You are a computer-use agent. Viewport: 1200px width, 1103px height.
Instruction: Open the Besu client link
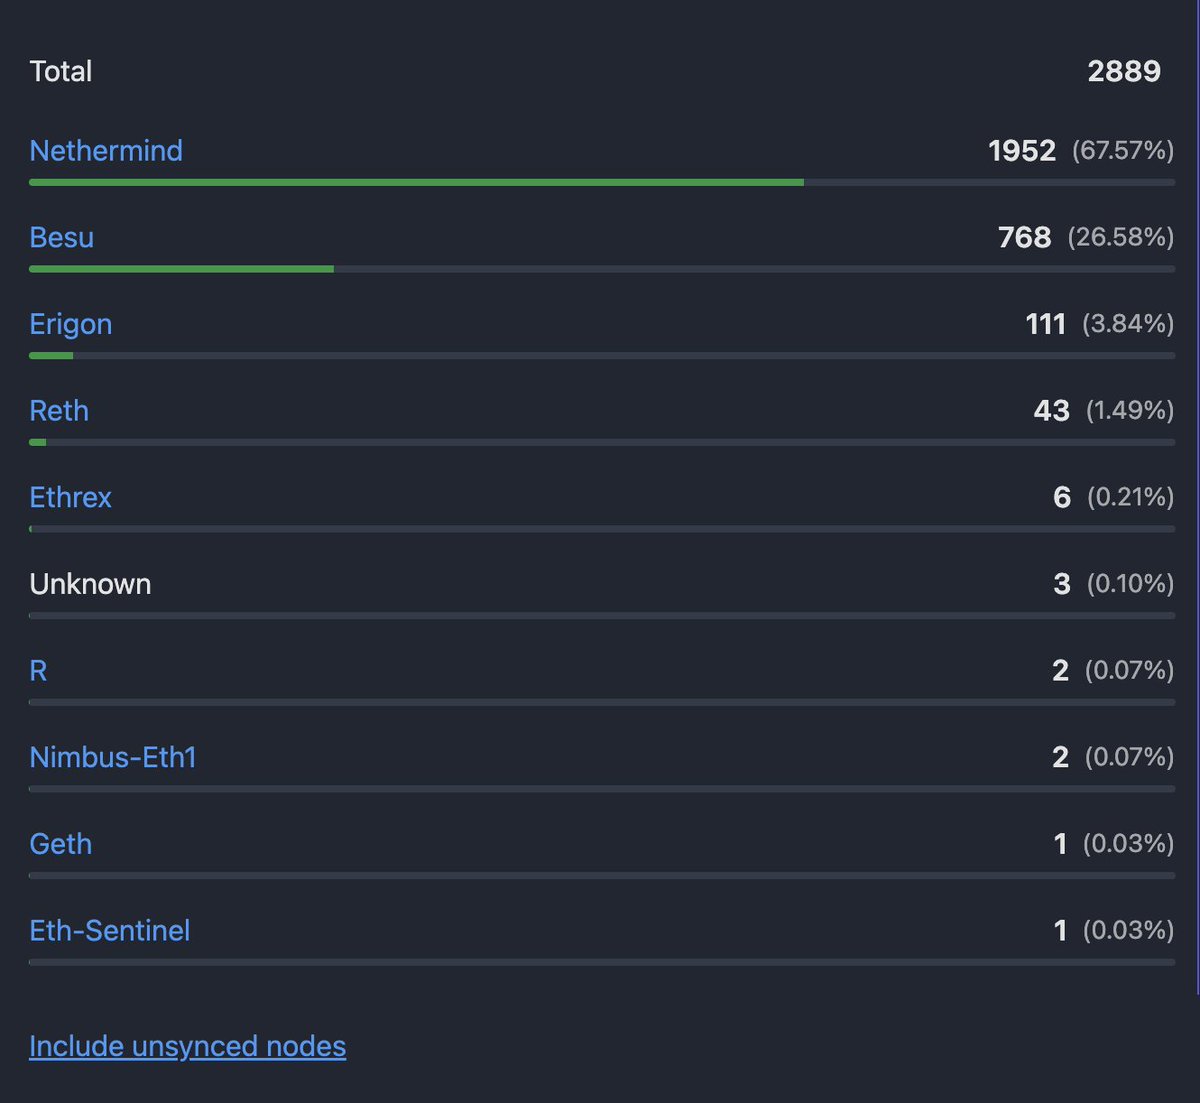click(62, 238)
